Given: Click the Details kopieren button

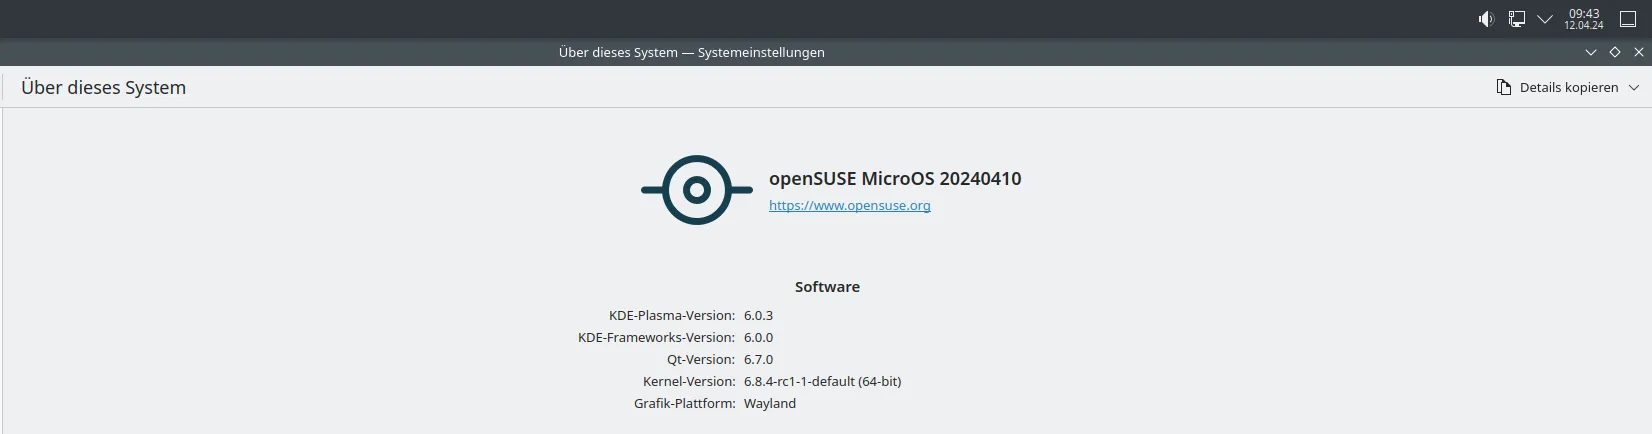Looking at the screenshot, I should pos(1567,87).
